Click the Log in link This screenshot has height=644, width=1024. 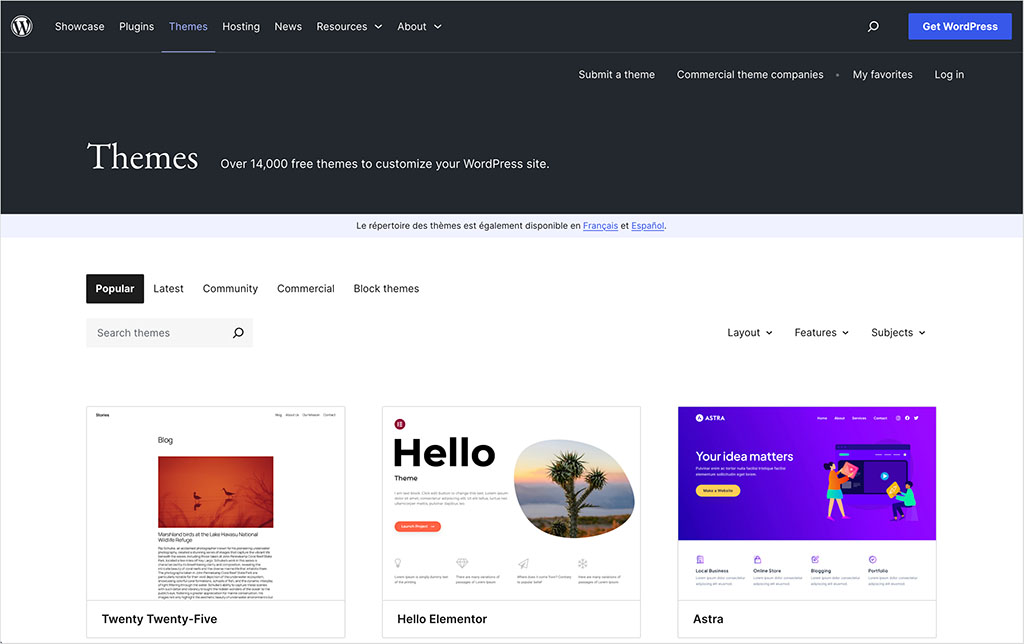coord(949,74)
